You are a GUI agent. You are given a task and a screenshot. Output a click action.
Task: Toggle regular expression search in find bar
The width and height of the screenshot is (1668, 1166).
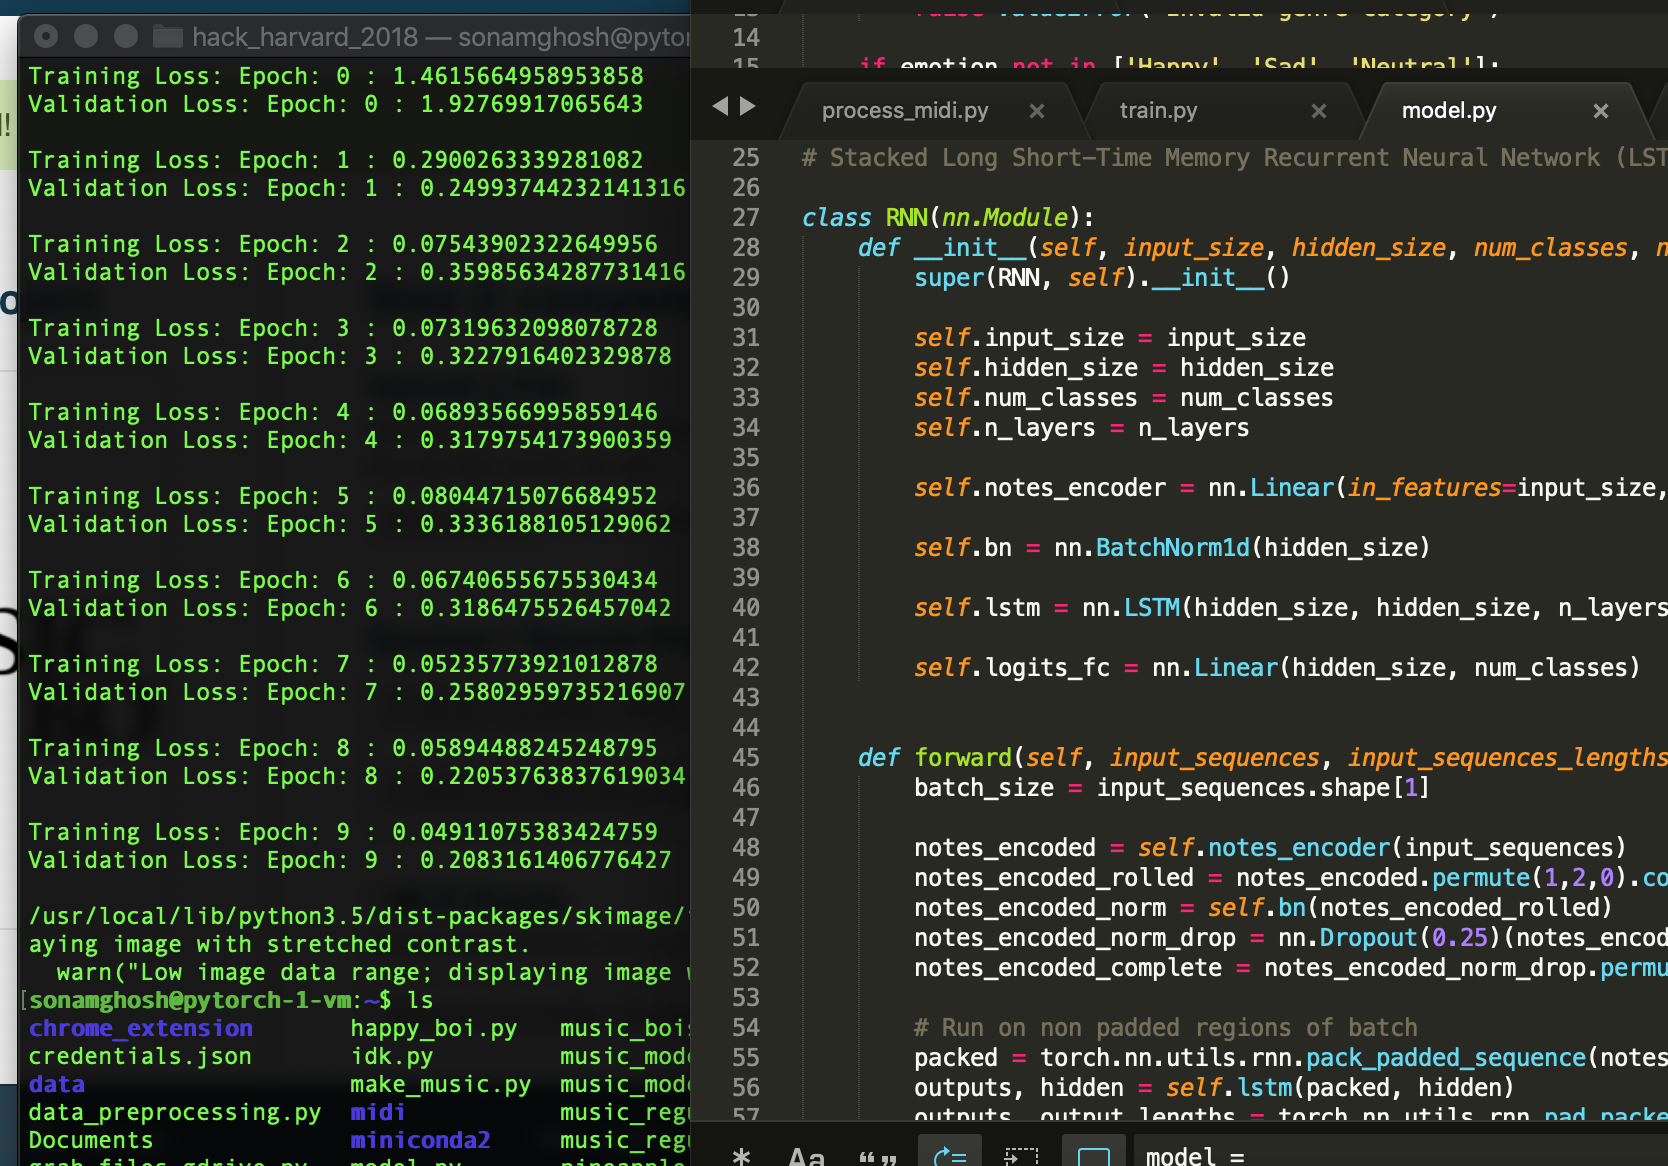pyautogui.click(x=741, y=1156)
